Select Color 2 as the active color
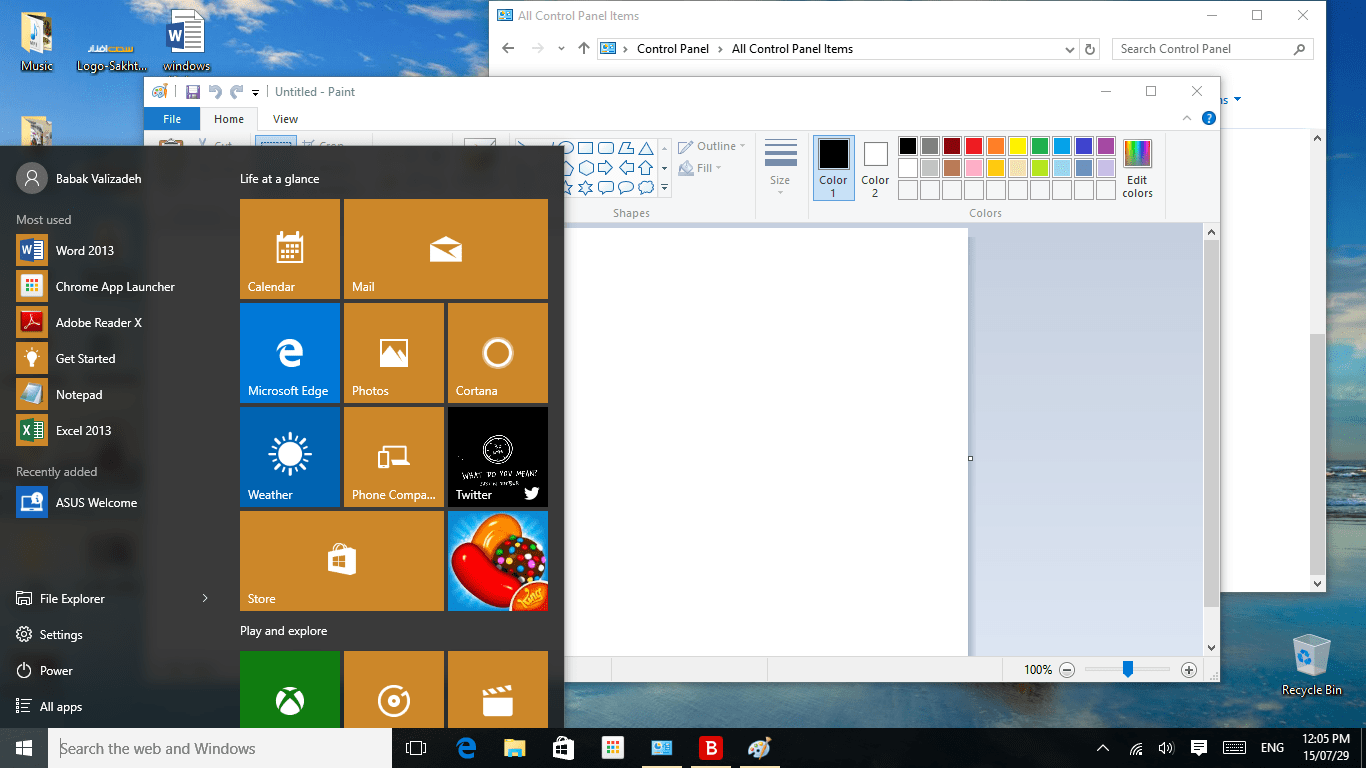The width and height of the screenshot is (1366, 768). pyautogui.click(x=875, y=168)
